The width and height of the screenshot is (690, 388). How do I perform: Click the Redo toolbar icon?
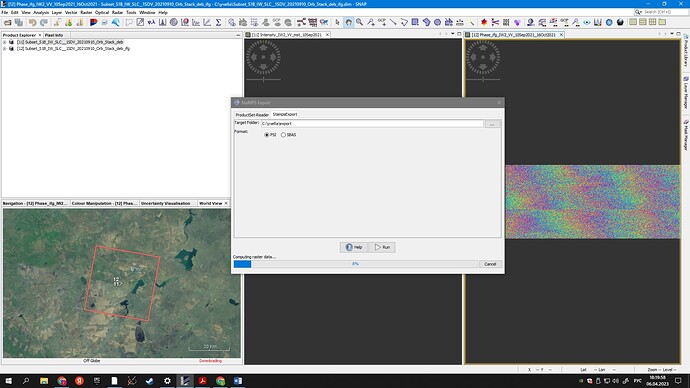44,22
